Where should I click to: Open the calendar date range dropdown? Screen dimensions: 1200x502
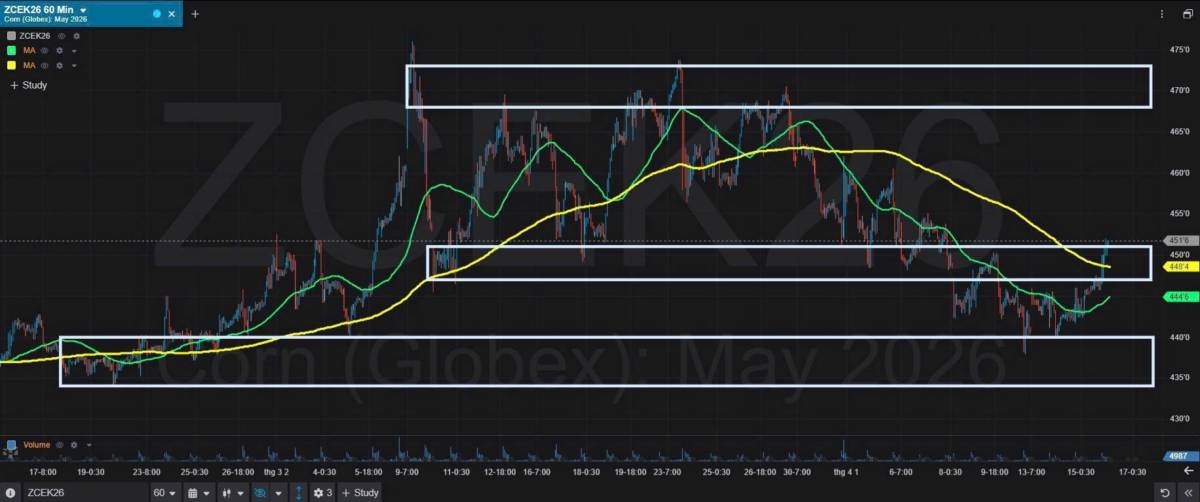pyautogui.click(x=198, y=493)
